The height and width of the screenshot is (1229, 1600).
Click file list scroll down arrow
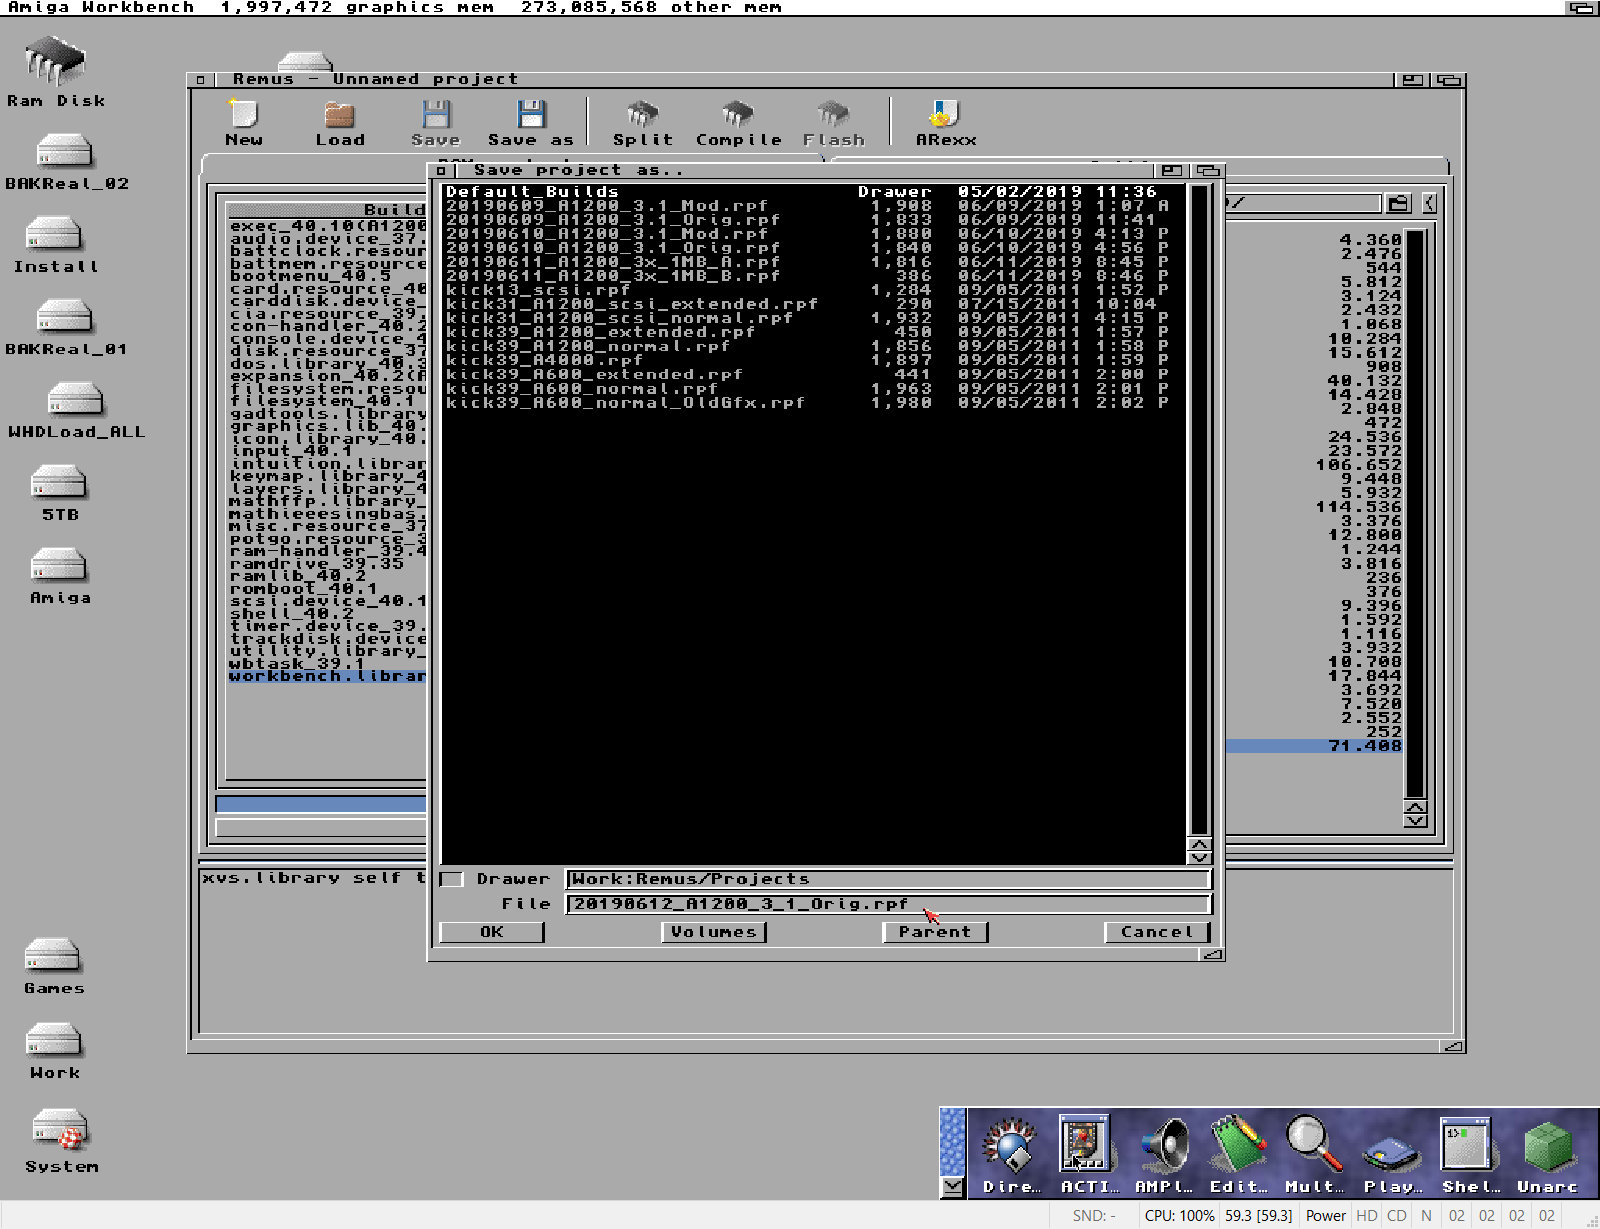pyautogui.click(x=1199, y=858)
